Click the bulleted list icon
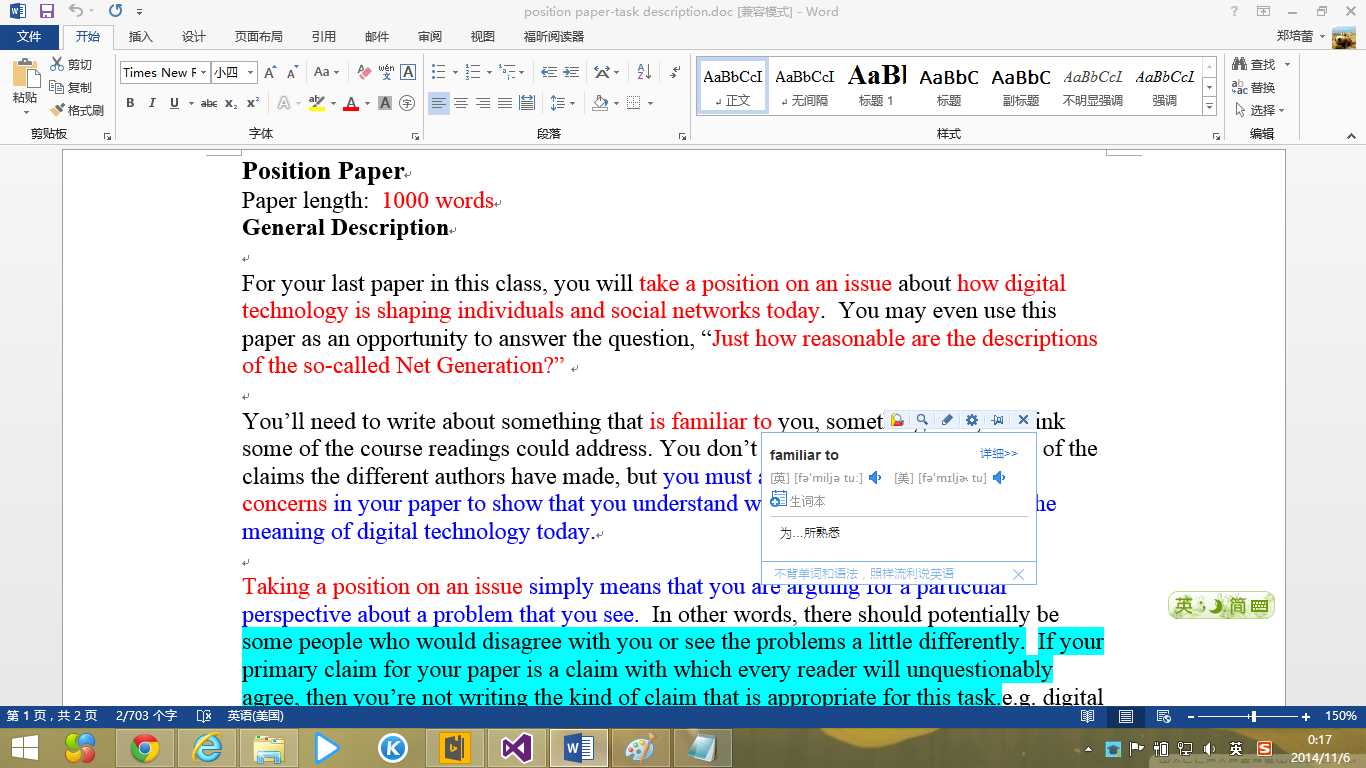This screenshot has width=1366, height=768. (x=438, y=72)
